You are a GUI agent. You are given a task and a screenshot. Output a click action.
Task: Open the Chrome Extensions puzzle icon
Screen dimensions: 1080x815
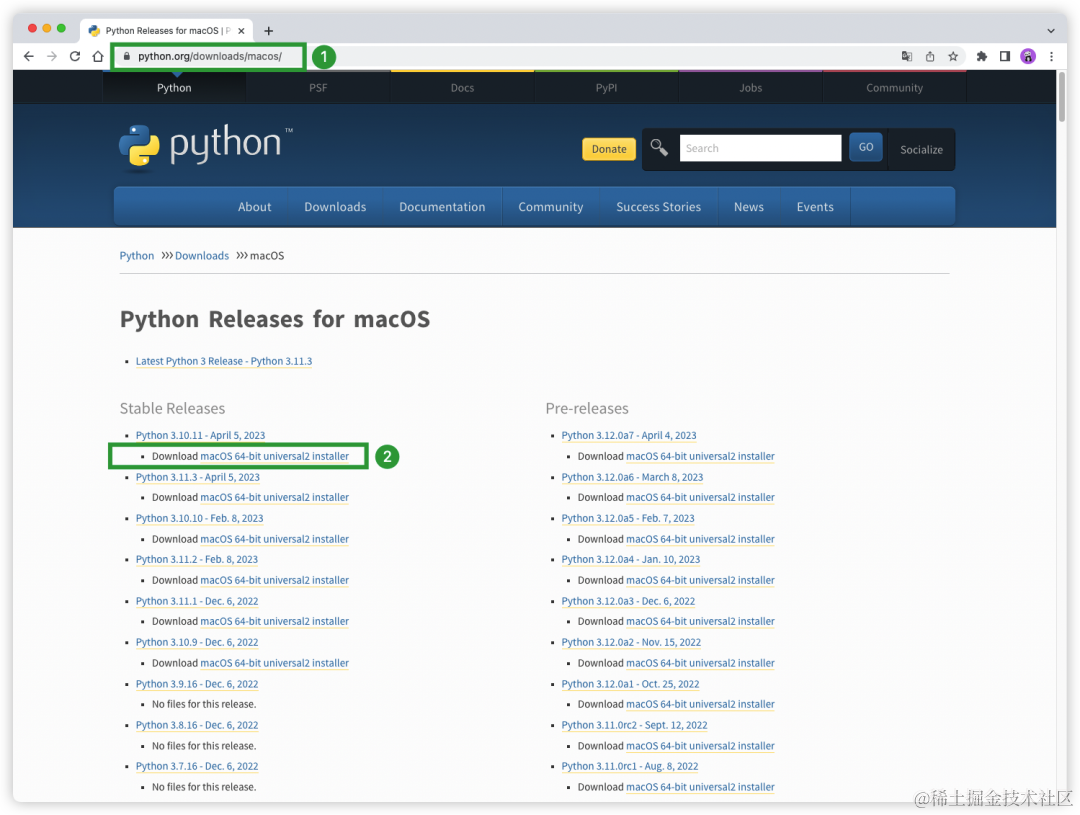point(982,56)
